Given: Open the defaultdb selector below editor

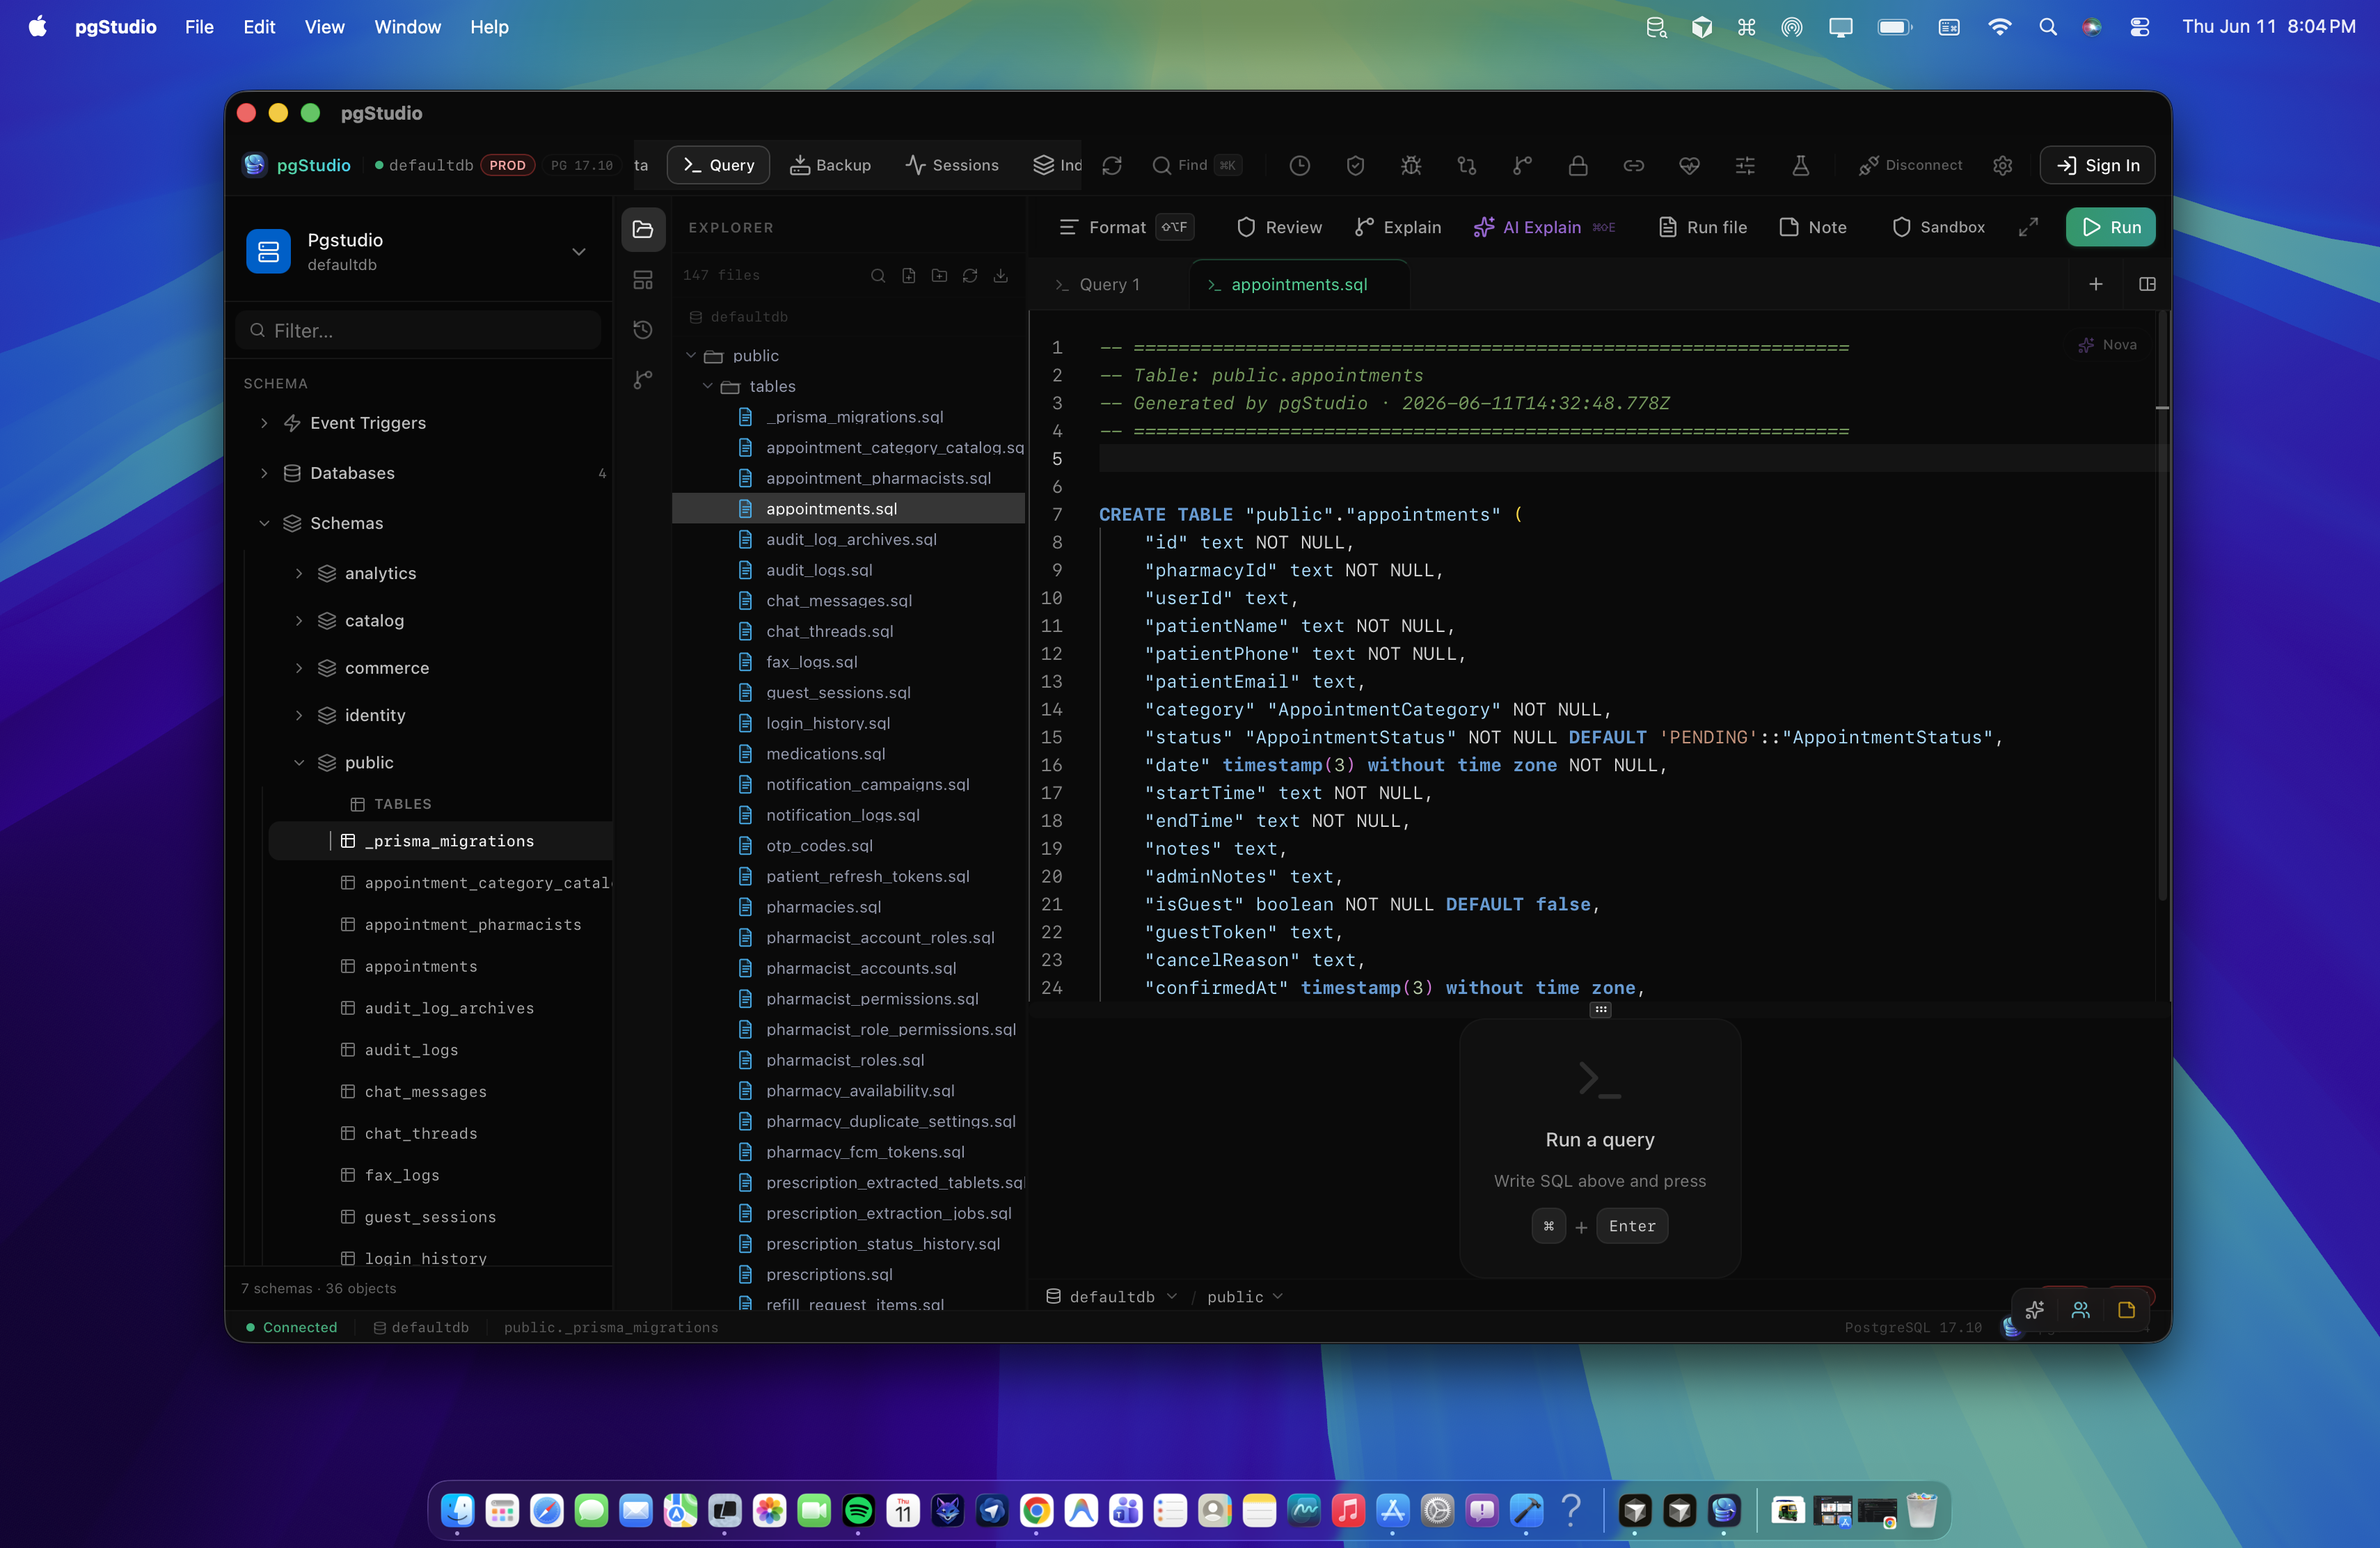Looking at the screenshot, I should coord(1111,1297).
